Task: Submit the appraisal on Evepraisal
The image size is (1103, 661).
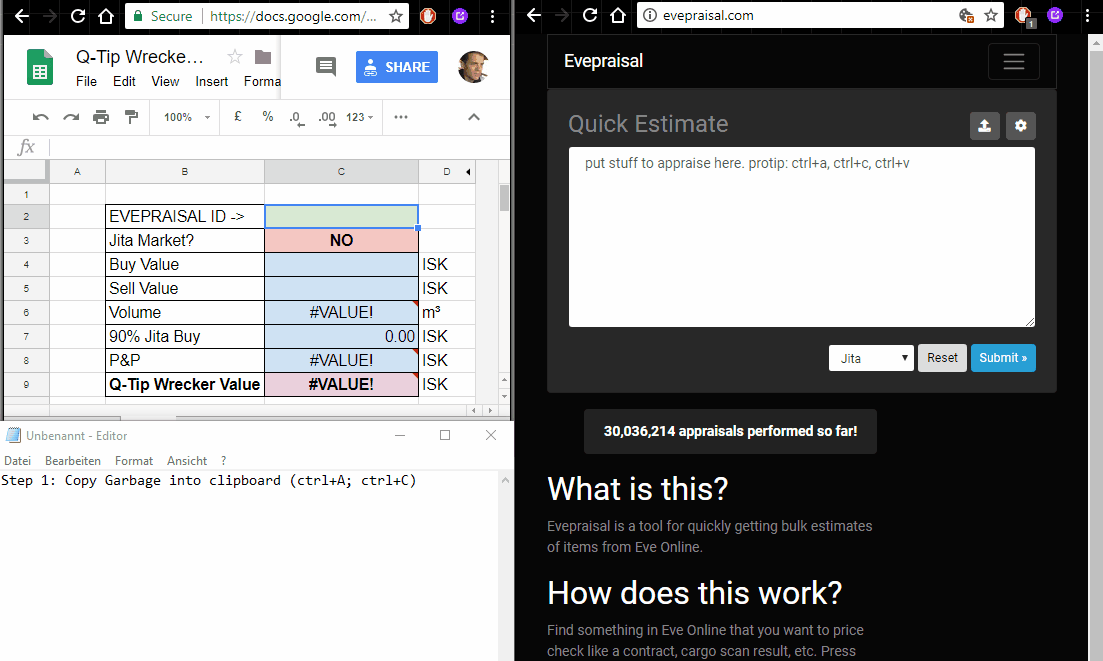Action: tap(1003, 358)
